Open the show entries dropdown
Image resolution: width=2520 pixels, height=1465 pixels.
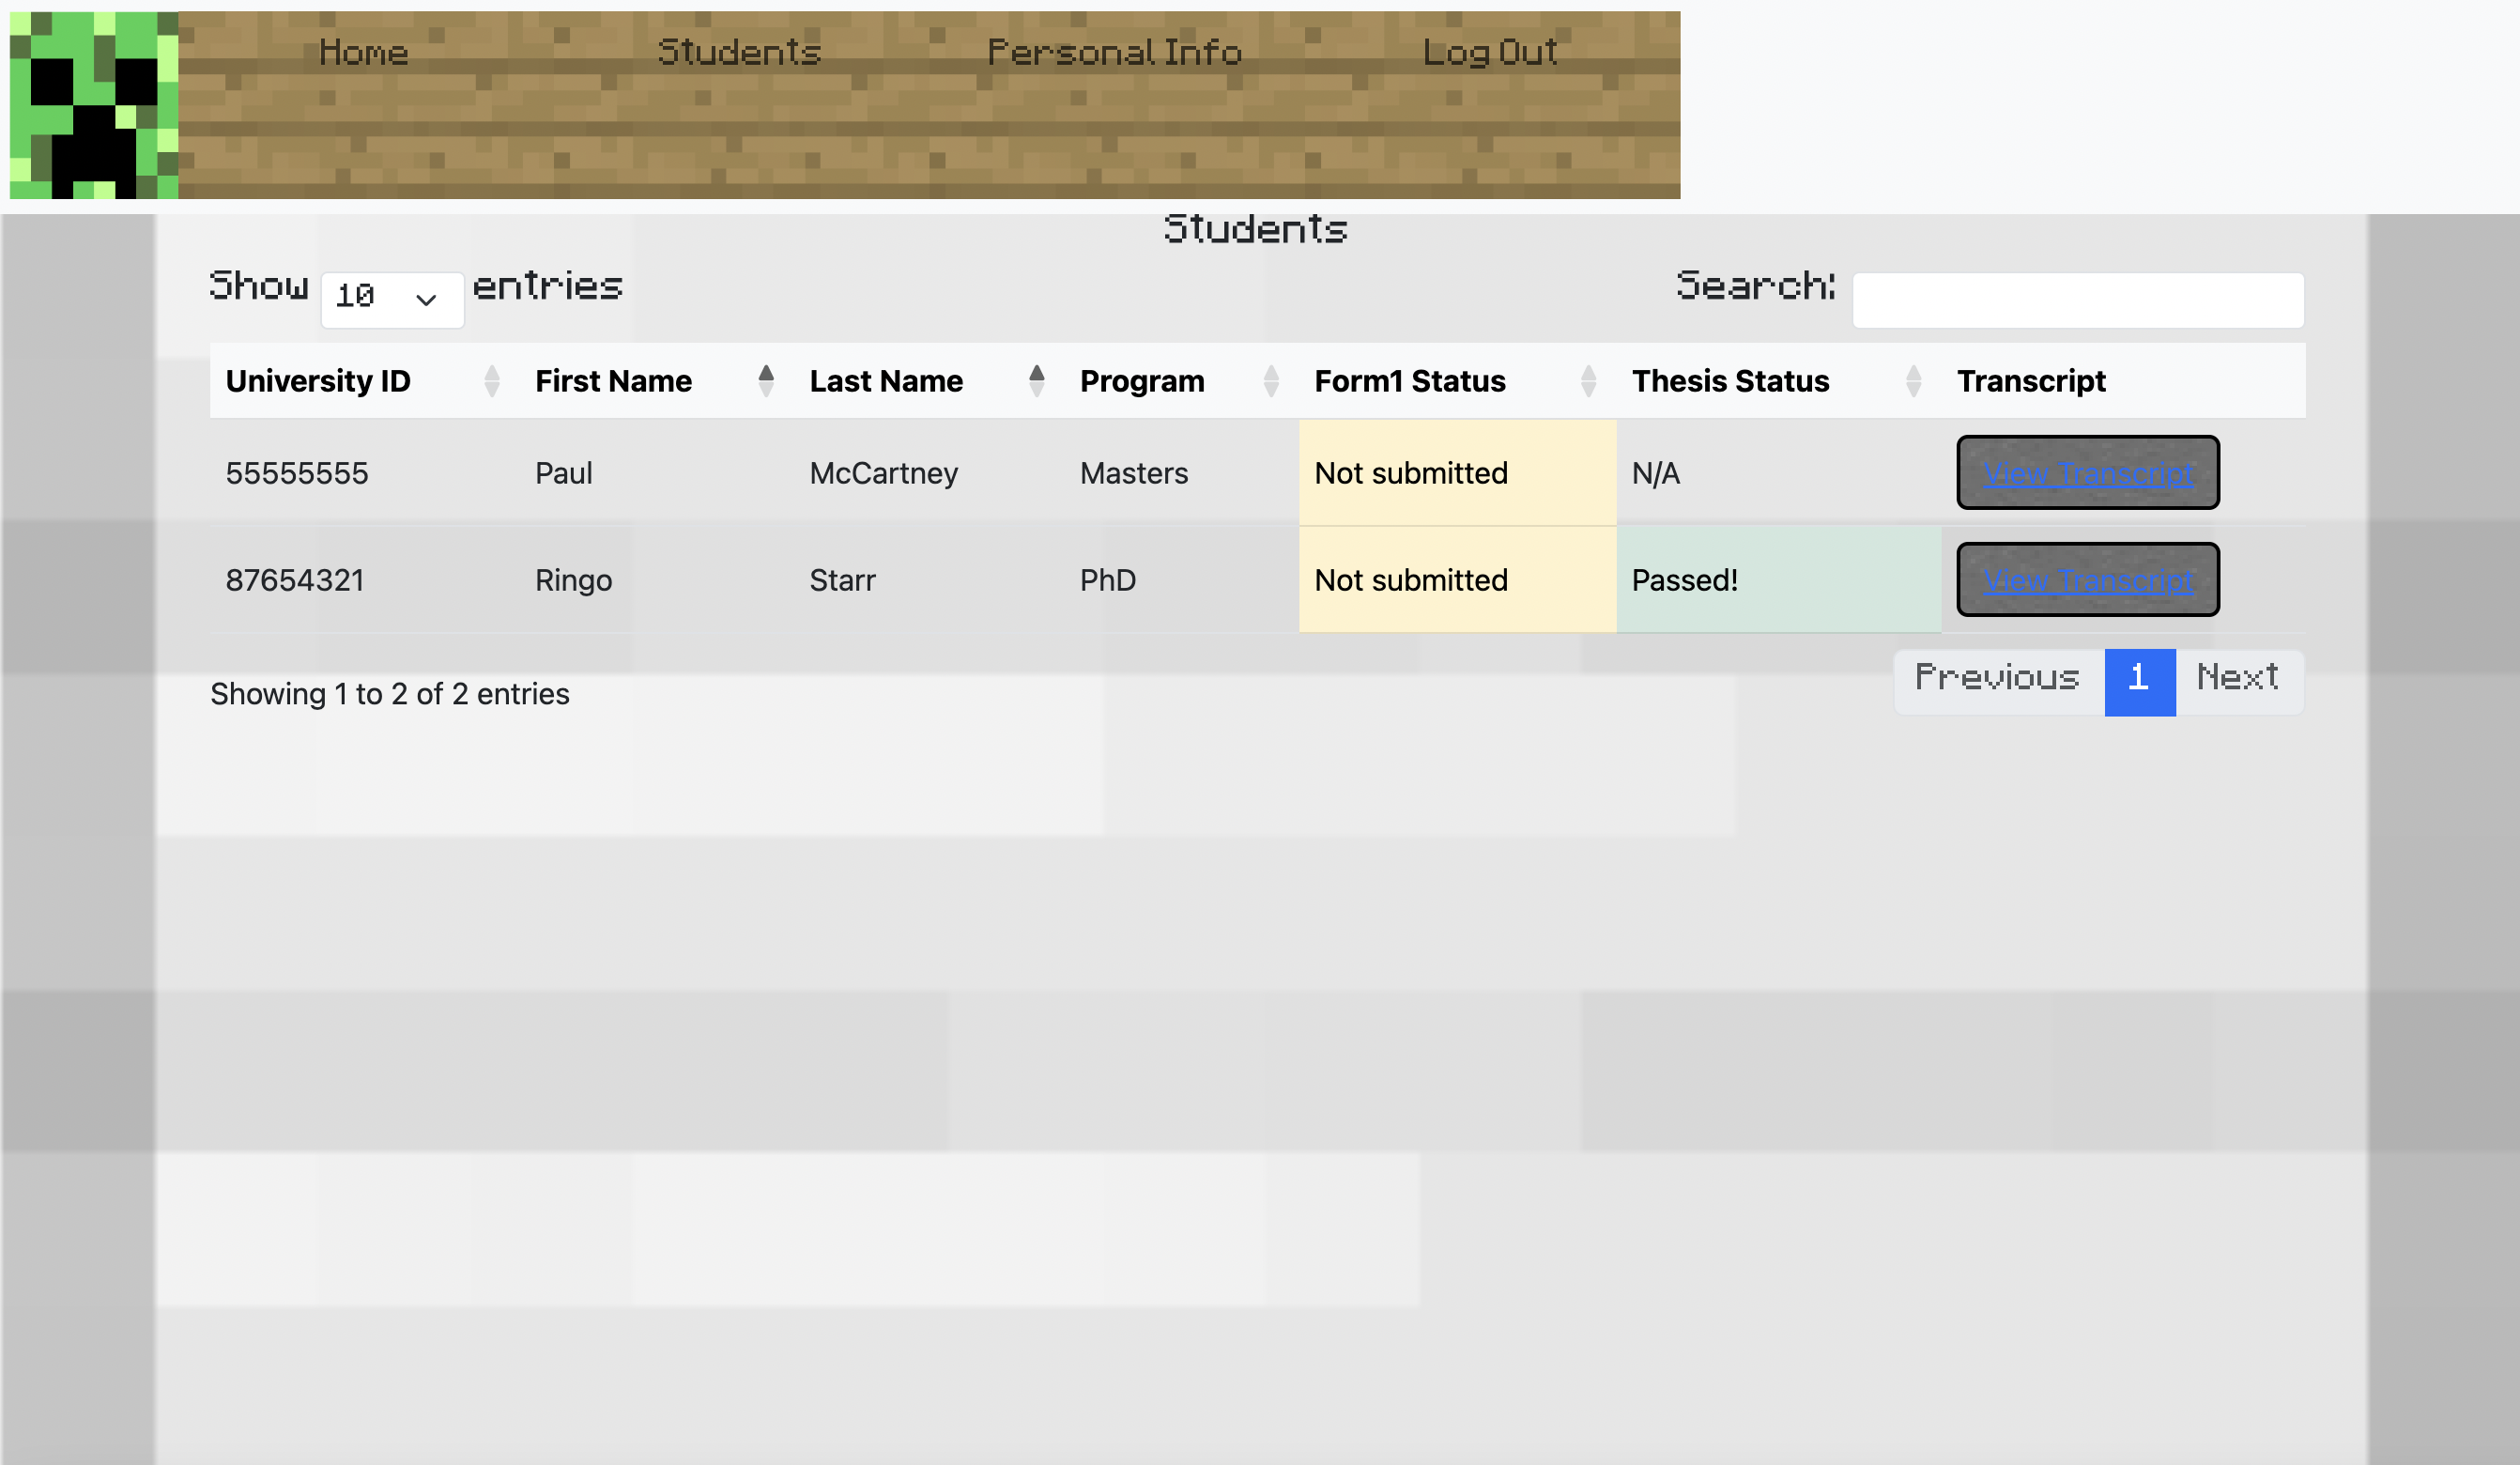coord(392,299)
